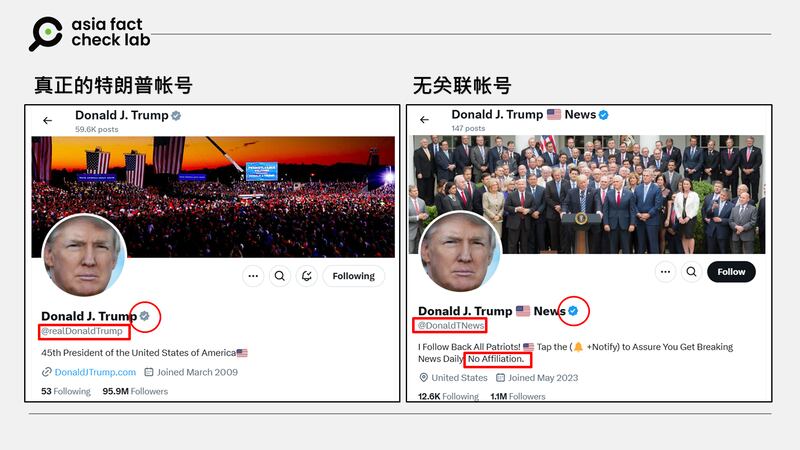Click the @realDonaldTrump handle

tap(82, 331)
